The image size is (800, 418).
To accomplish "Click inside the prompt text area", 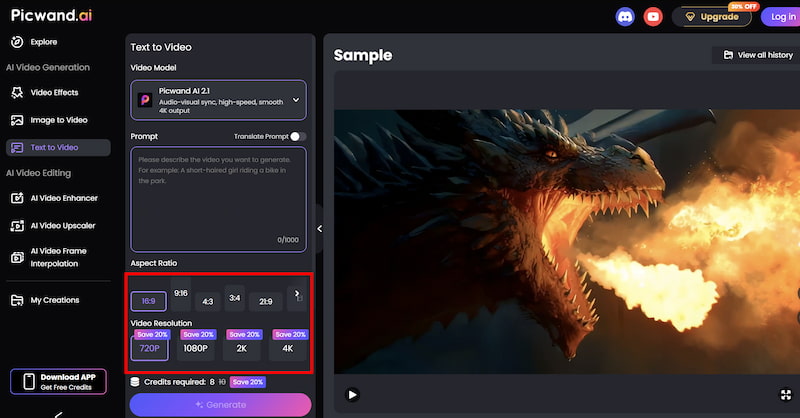I will (x=218, y=195).
